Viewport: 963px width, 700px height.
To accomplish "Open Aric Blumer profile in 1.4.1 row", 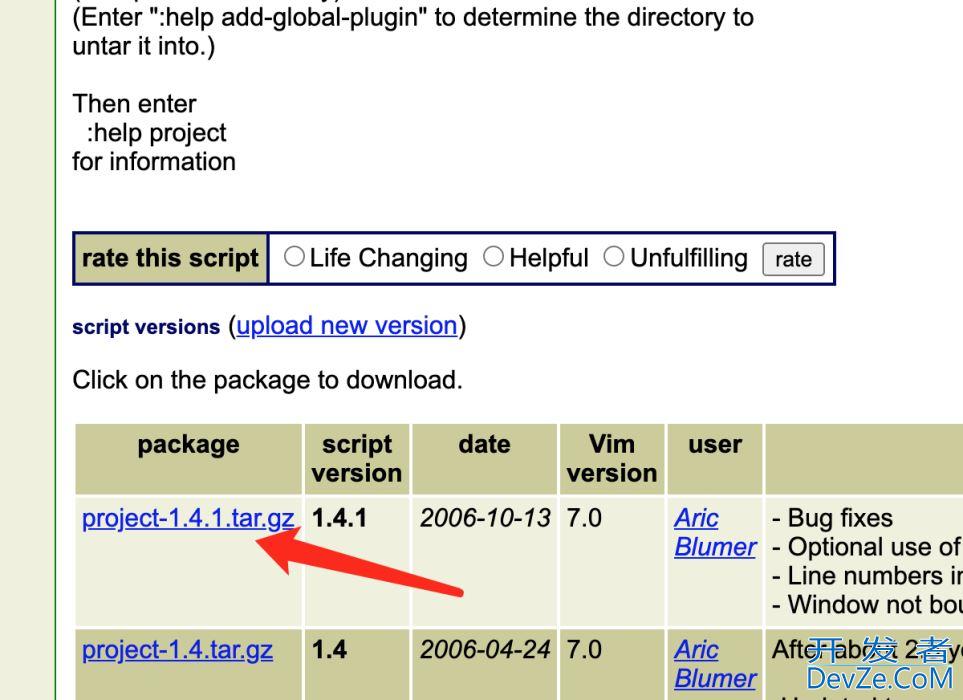I will 715,532.
